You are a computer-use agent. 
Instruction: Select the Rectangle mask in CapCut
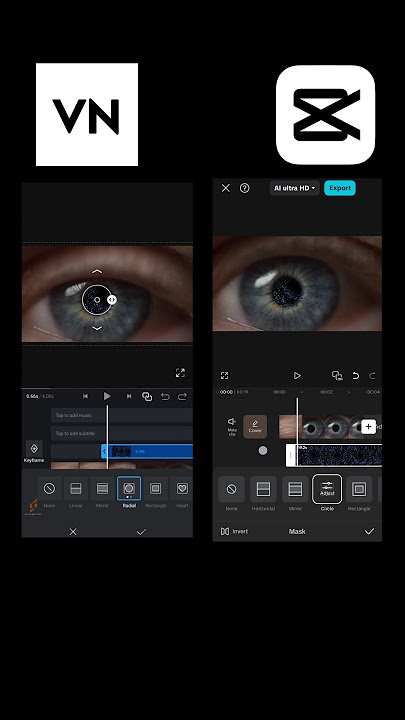coord(359,493)
